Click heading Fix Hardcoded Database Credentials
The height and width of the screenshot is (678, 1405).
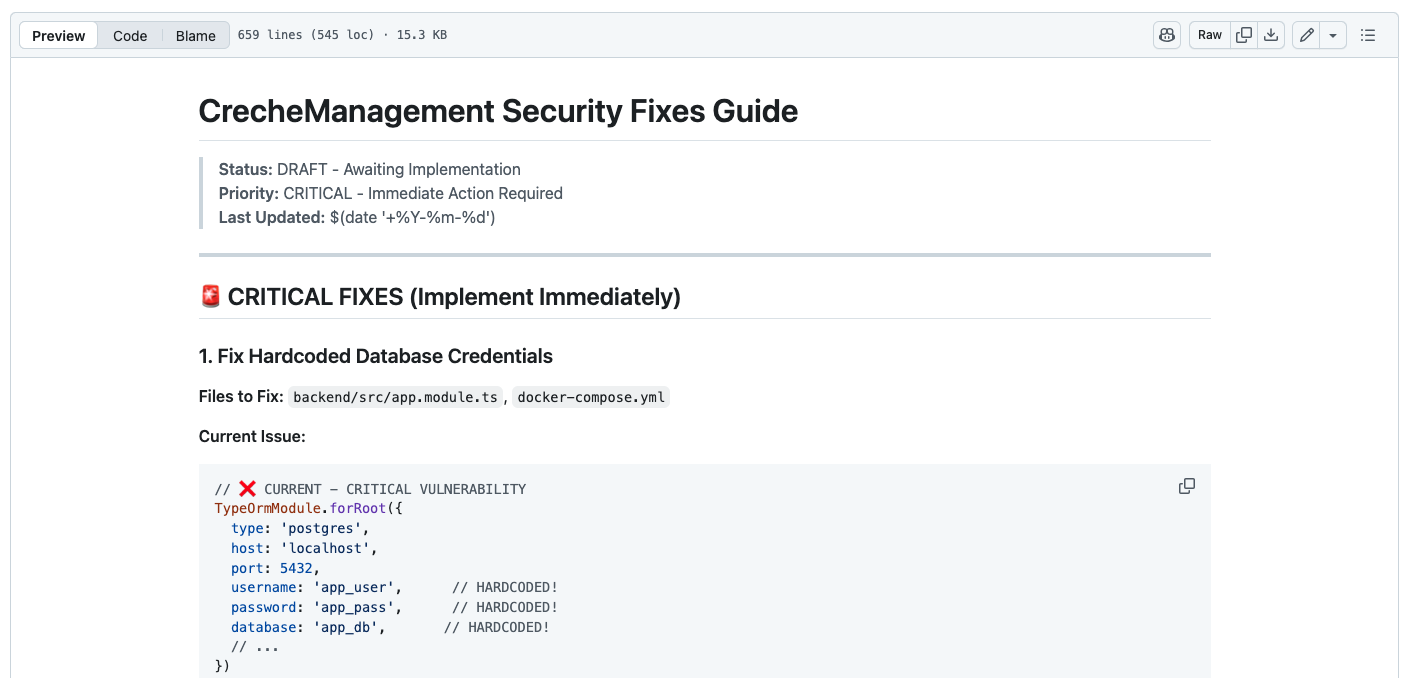click(376, 356)
